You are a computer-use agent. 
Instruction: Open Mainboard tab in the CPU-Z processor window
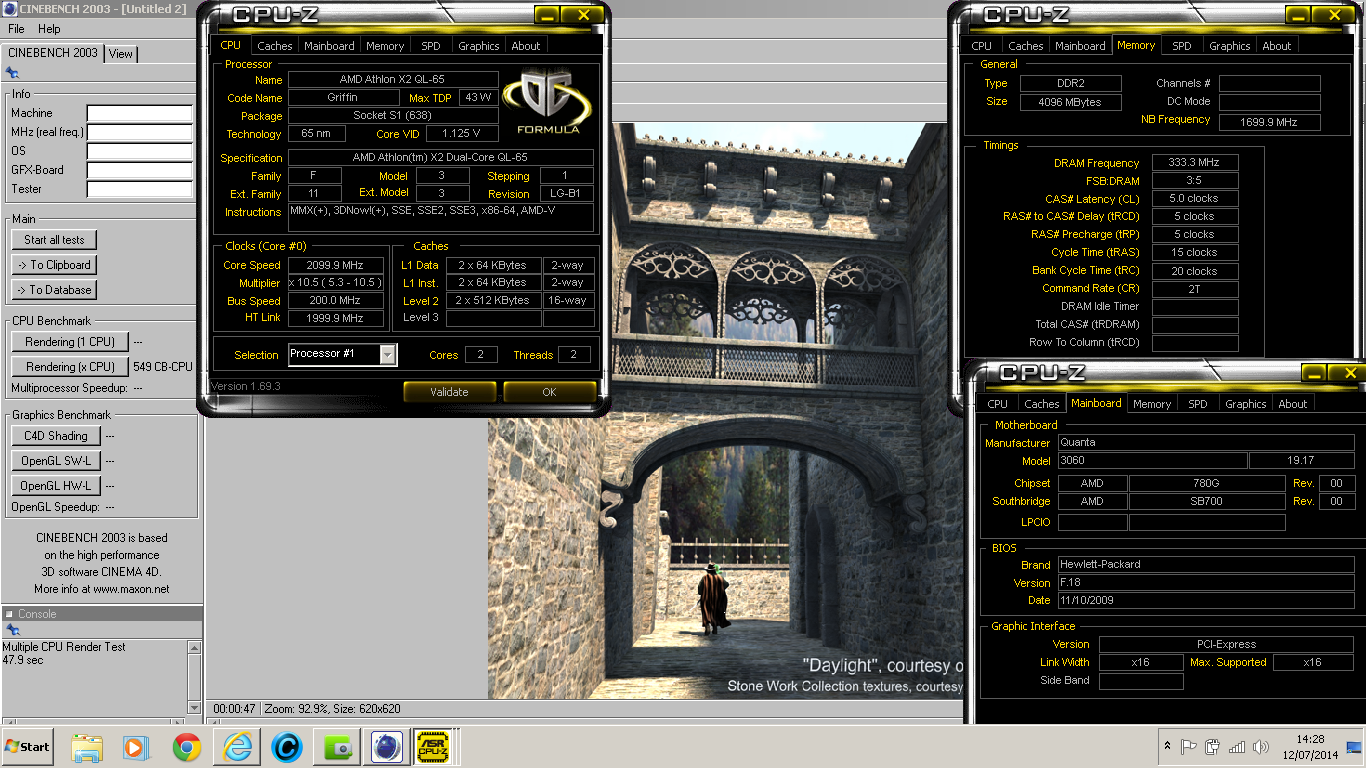pos(329,46)
